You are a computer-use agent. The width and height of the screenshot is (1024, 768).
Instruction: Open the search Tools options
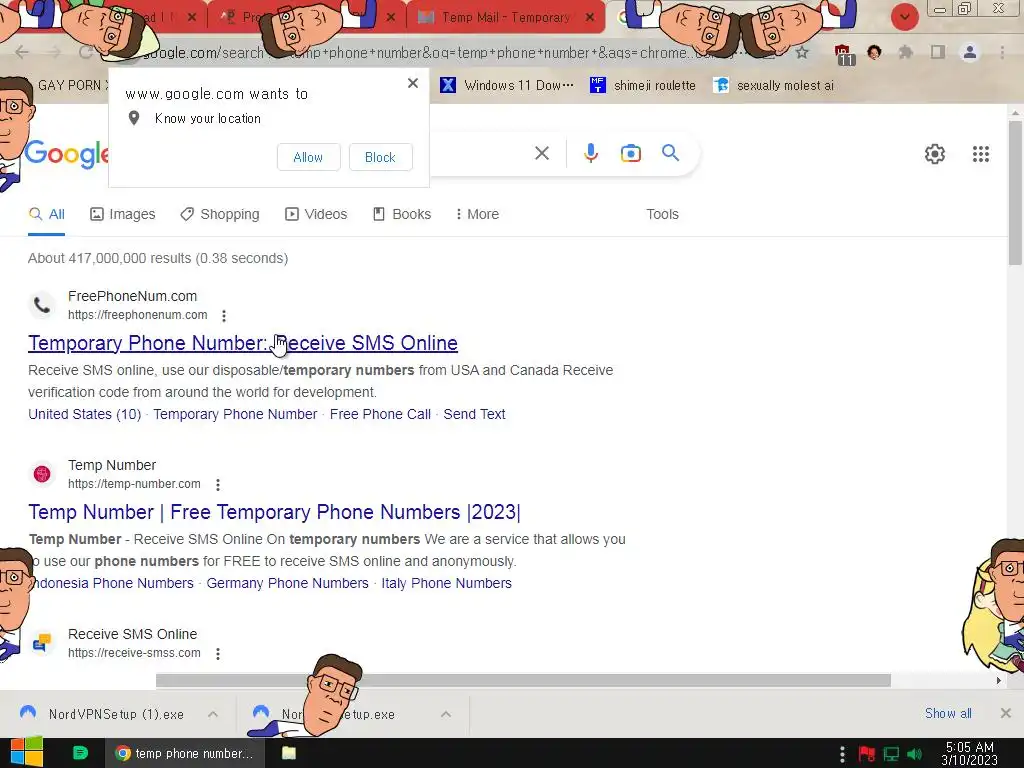662,214
